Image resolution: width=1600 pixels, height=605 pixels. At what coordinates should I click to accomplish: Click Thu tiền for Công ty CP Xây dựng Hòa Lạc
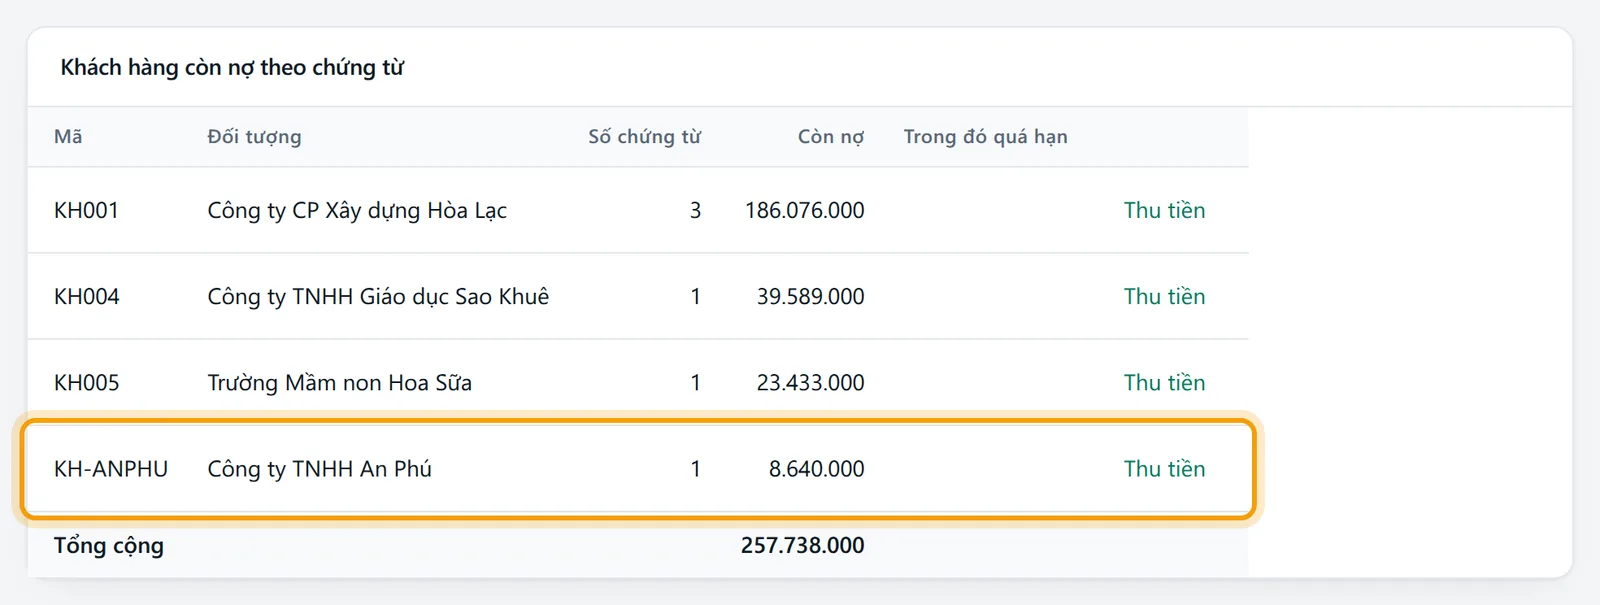coord(1164,210)
